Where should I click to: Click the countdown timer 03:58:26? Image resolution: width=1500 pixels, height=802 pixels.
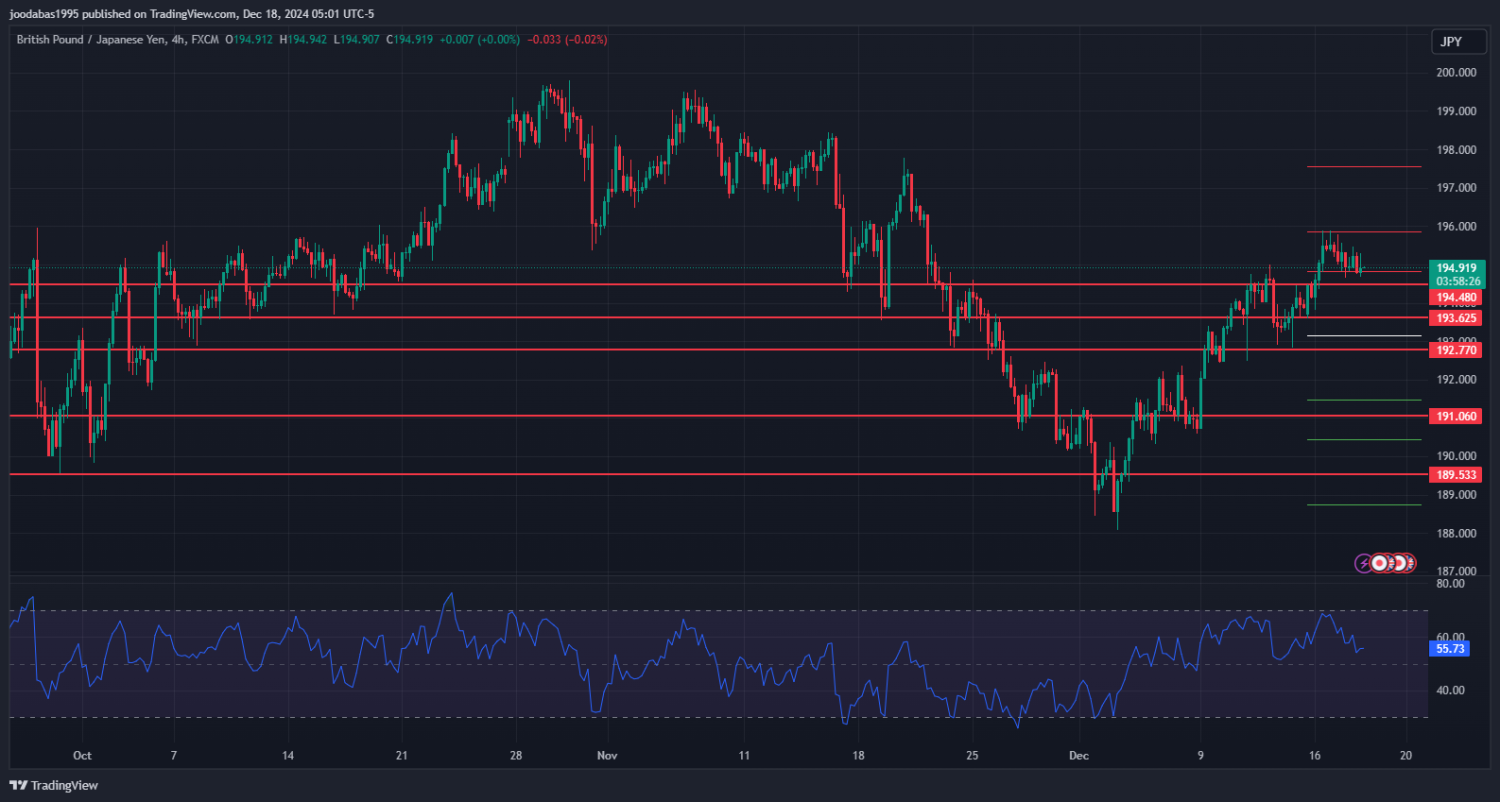(1458, 282)
